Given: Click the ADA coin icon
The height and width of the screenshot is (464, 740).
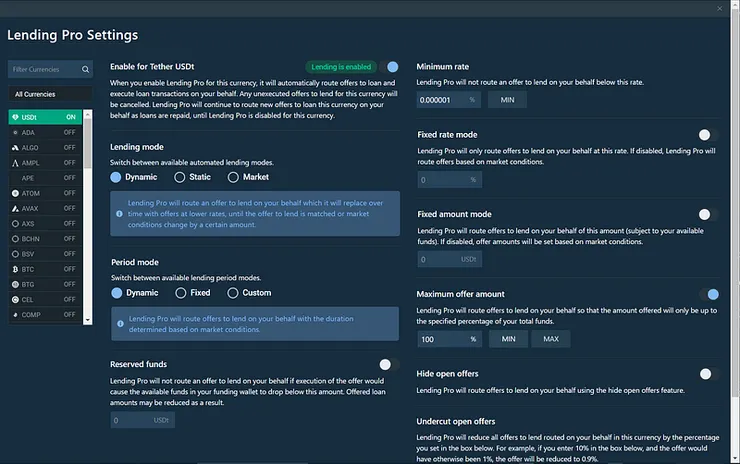Looking at the screenshot, I should (15, 133).
